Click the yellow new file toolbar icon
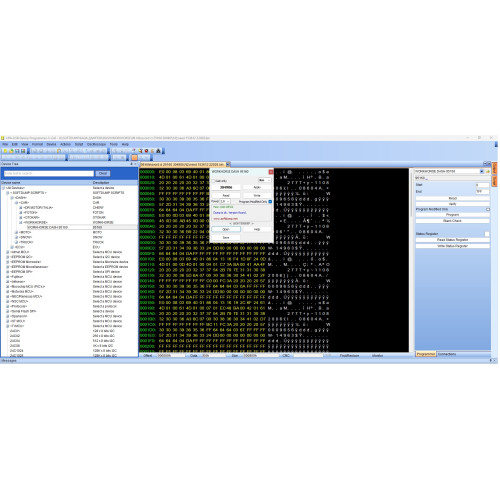Image resolution: width=500 pixels, height=500 pixels. [5, 151]
